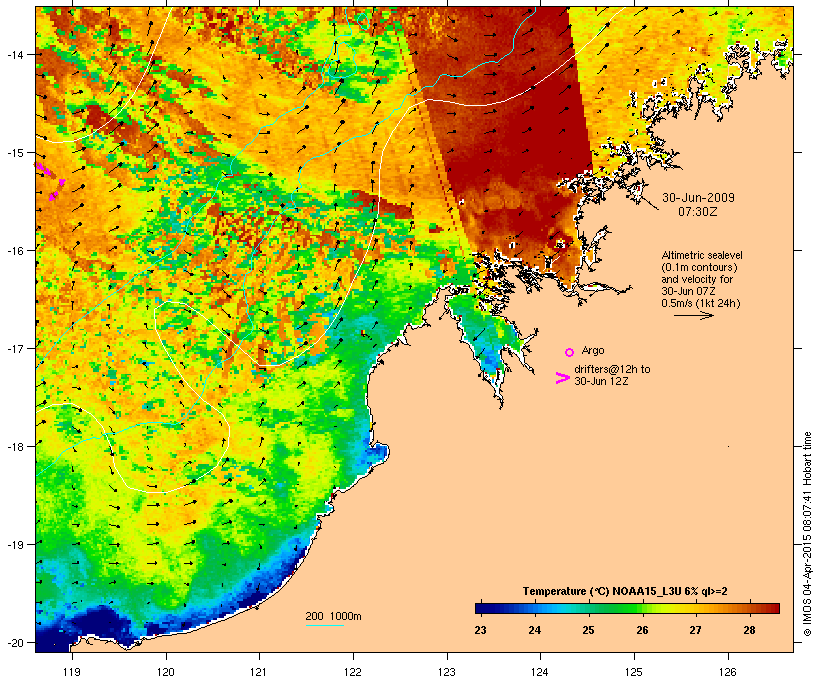
Task: Click the "Temperature (°C) NOAA15_L3U 6% ql>=2" title
Action: click(x=625, y=591)
